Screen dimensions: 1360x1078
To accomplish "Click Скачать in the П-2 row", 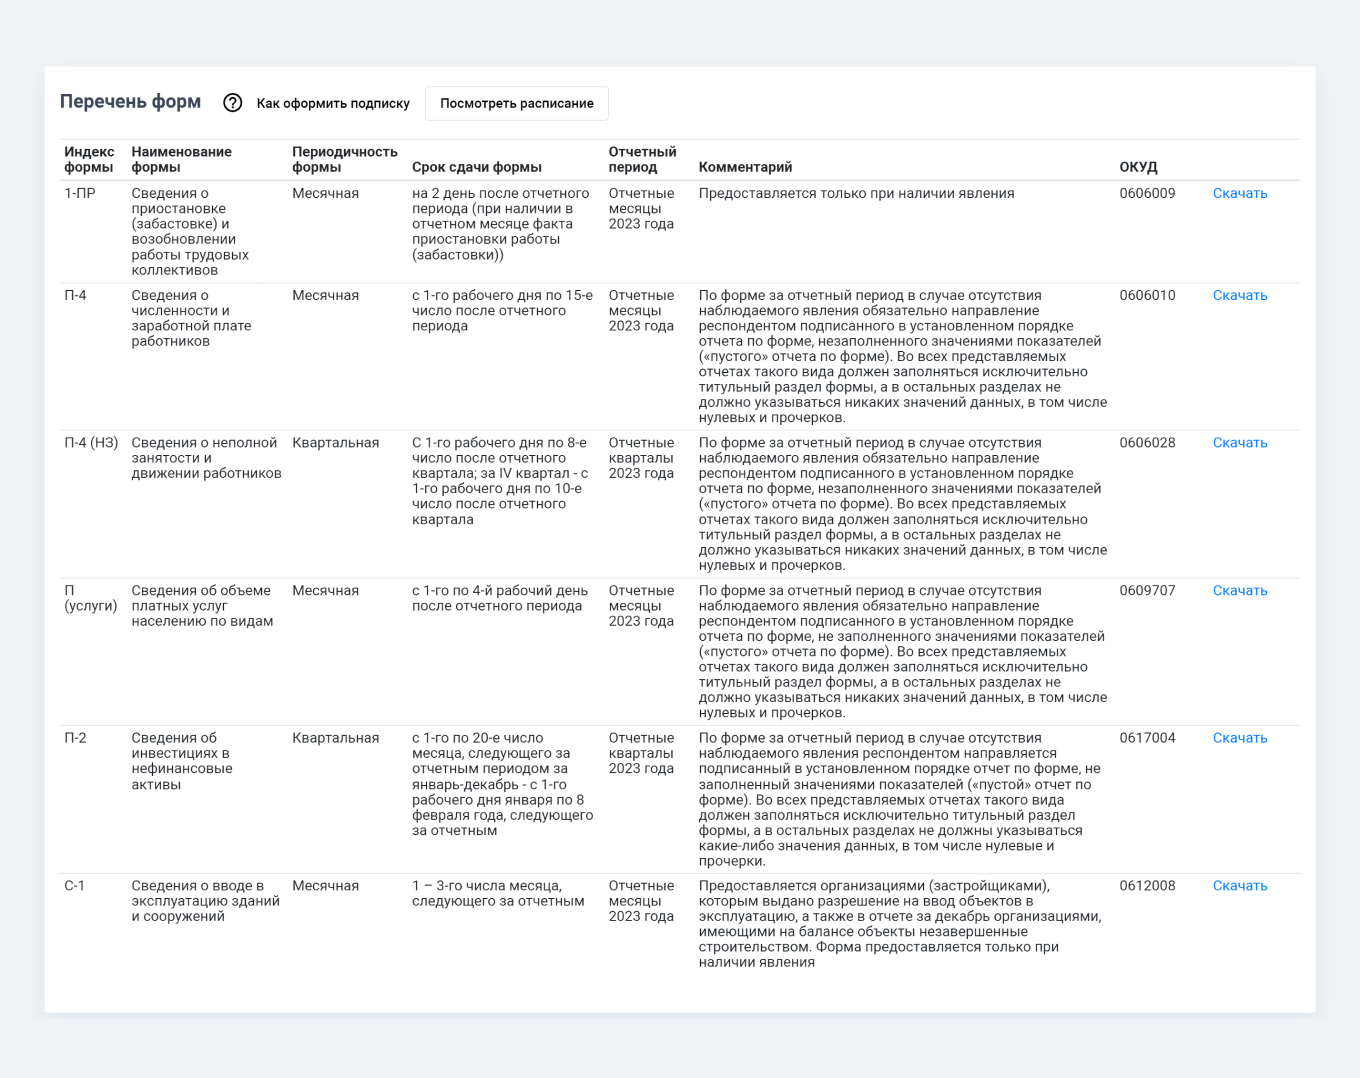I will (1239, 738).
